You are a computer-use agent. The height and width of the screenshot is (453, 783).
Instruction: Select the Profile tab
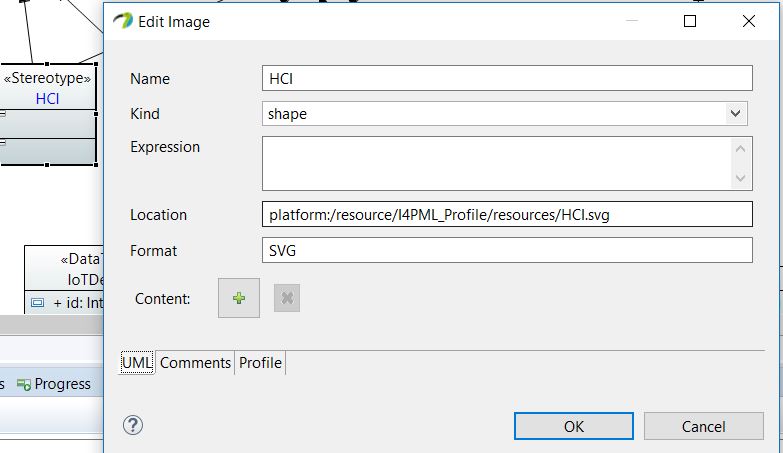click(260, 363)
